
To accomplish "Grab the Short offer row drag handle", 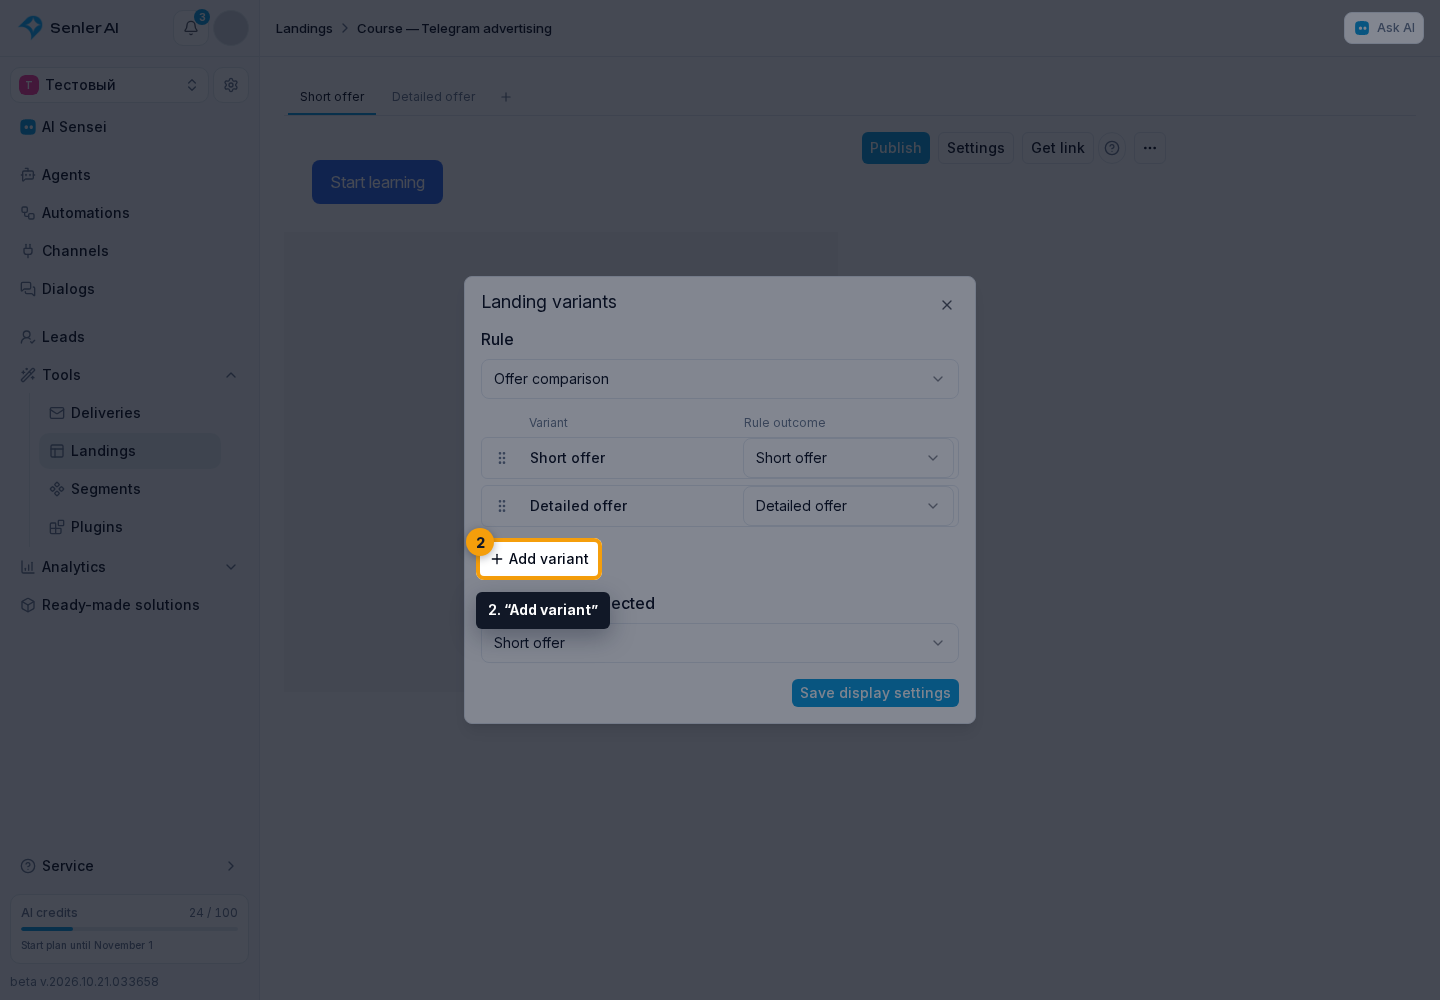I will coord(502,458).
